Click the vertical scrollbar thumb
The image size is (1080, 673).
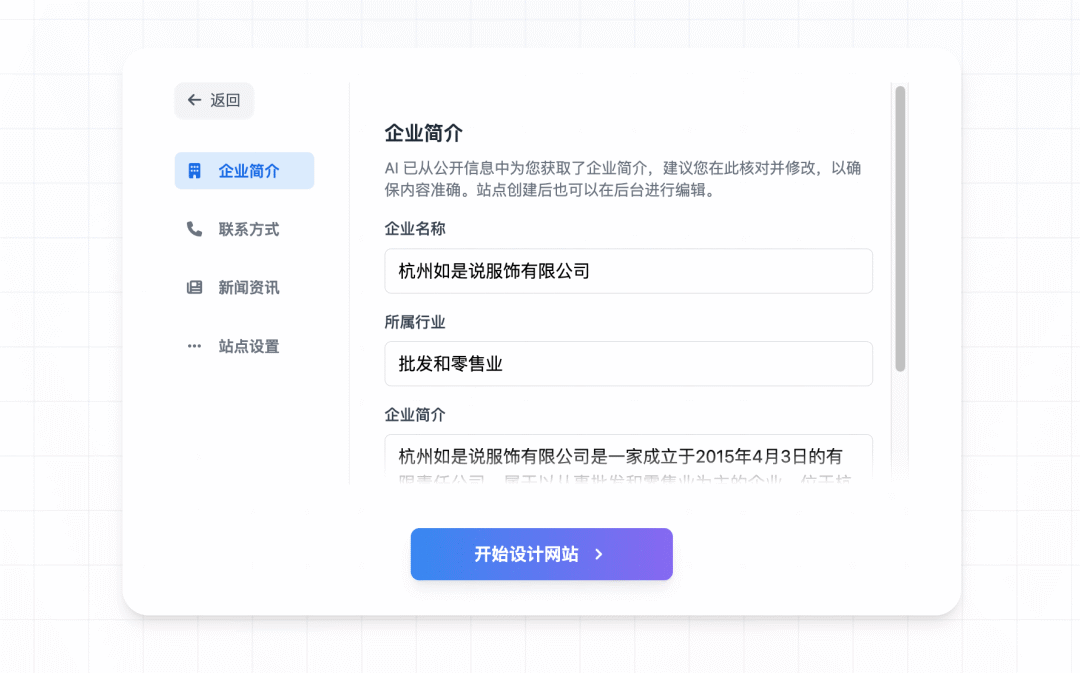click(900, 228)
